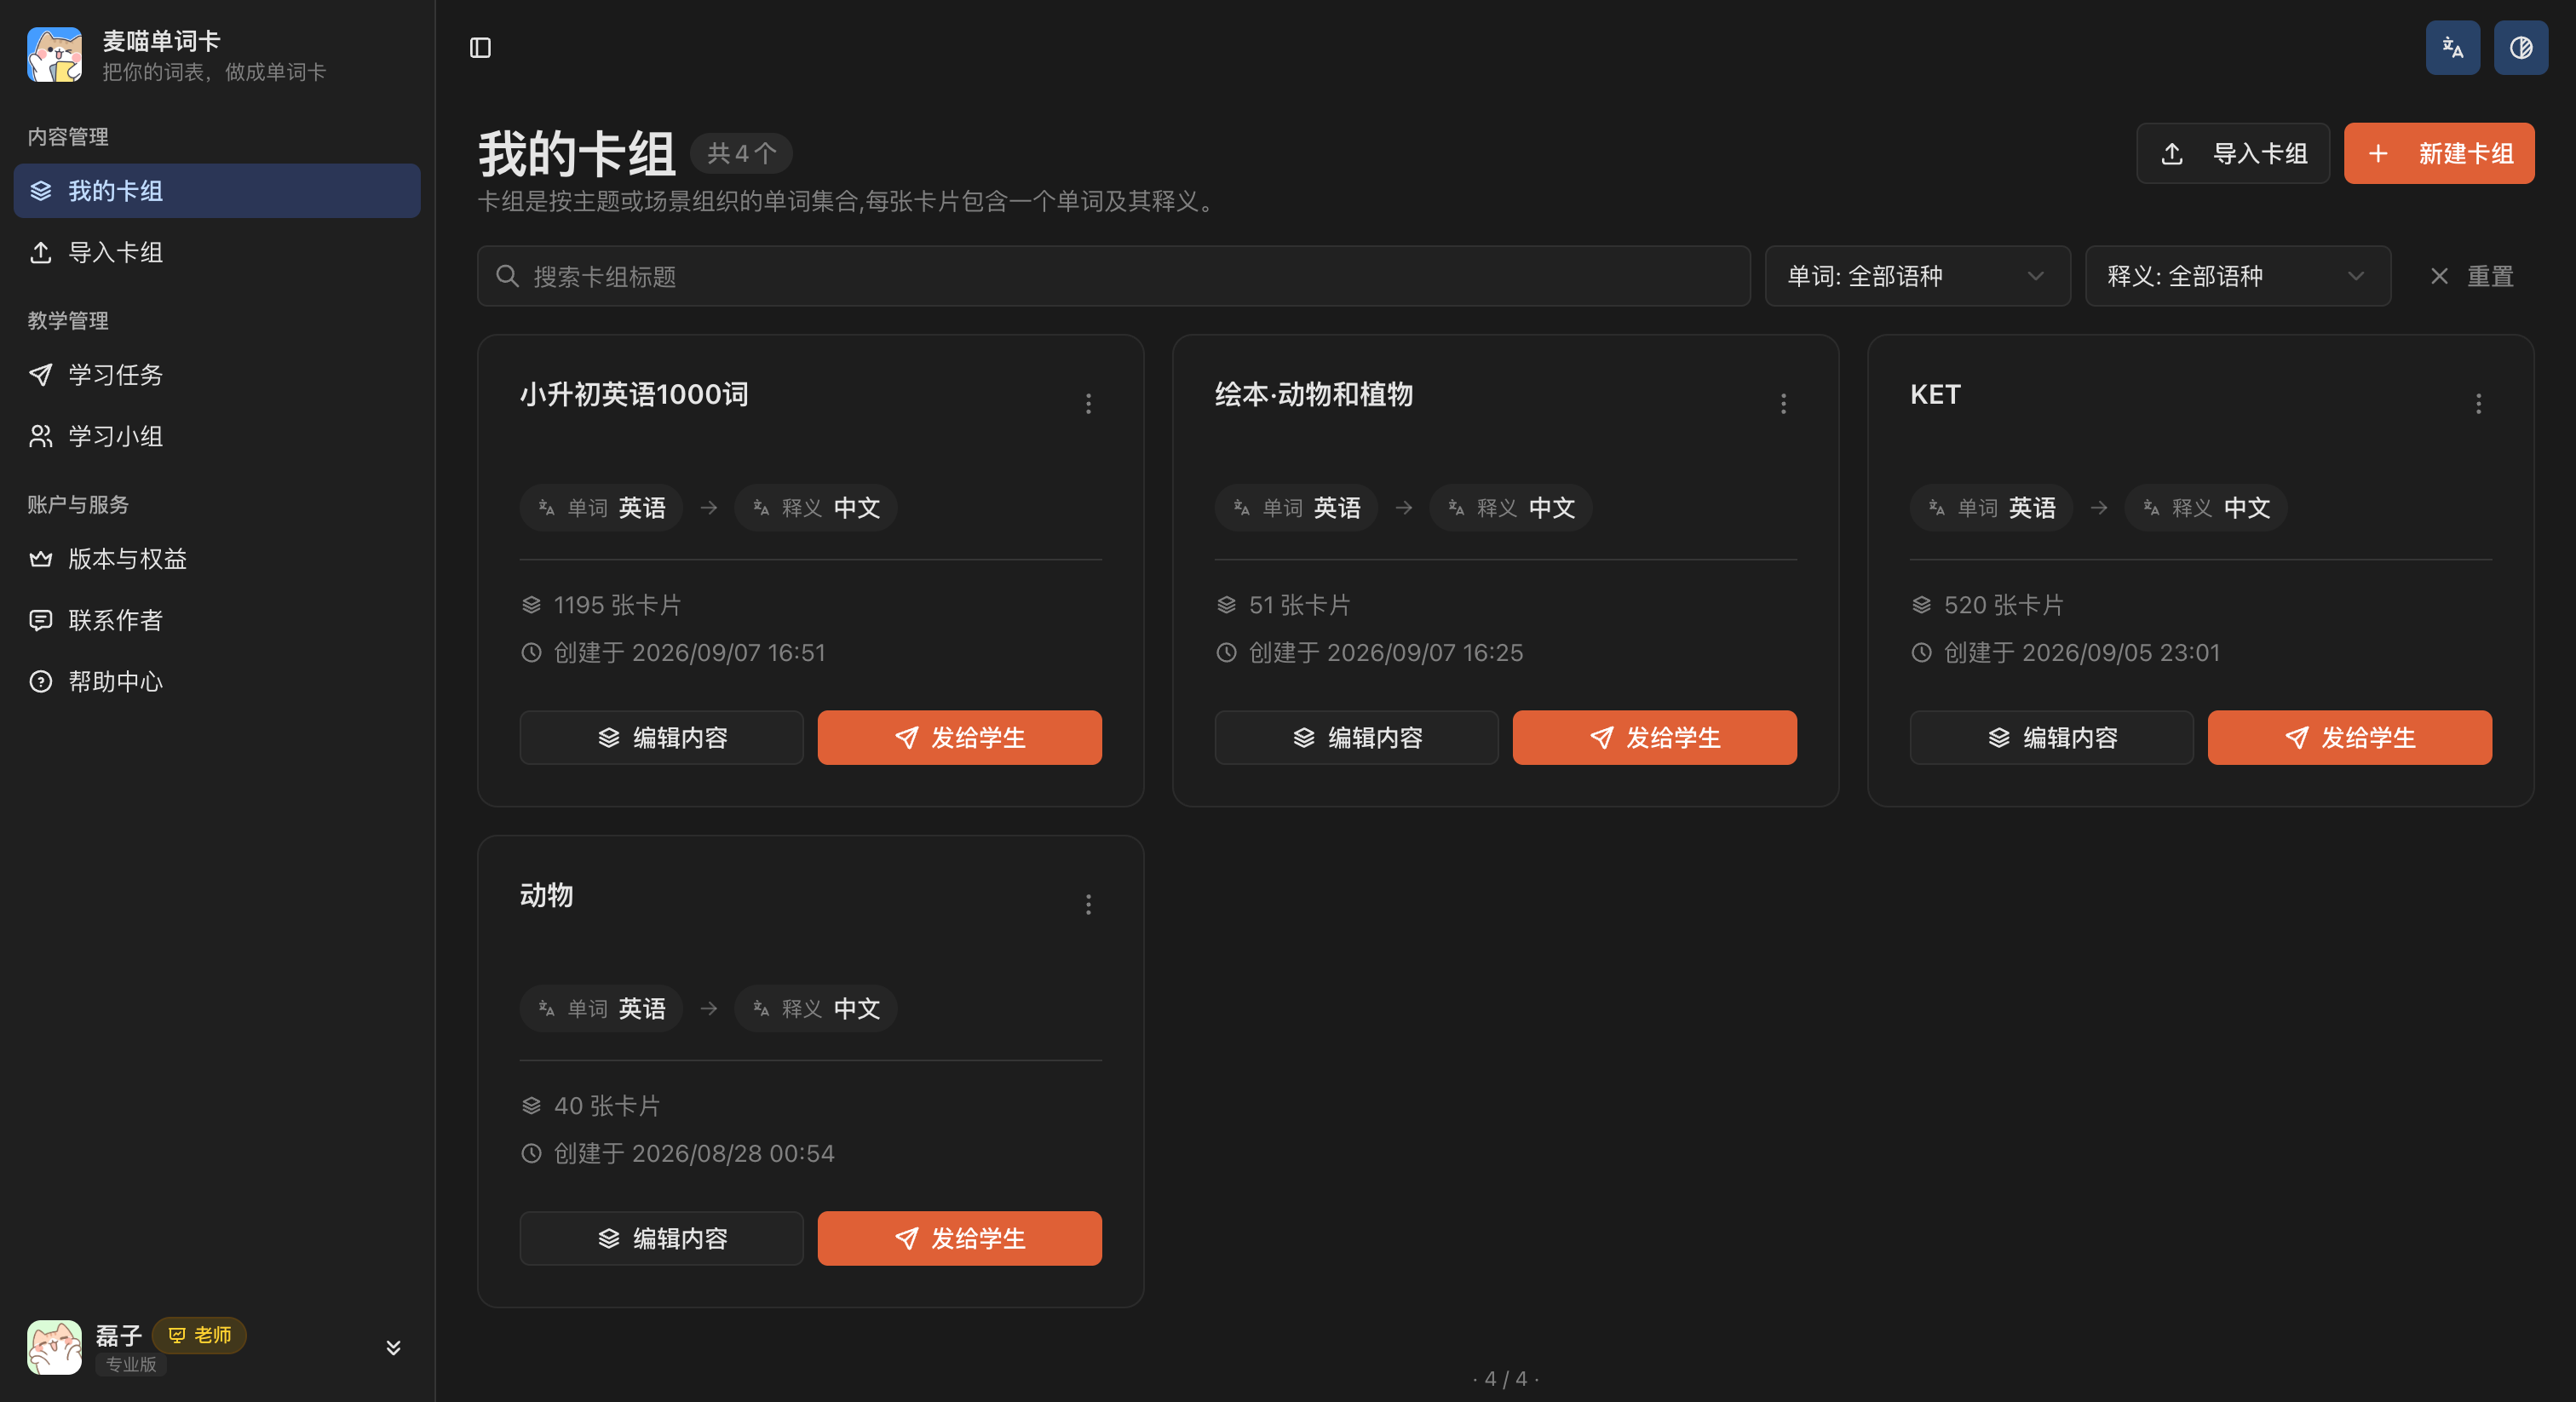Screen dimensions: 2576x1402
Task: Click 编辑内容 on 绘本·动物和植物 deck
Action: coord(1356,737)
